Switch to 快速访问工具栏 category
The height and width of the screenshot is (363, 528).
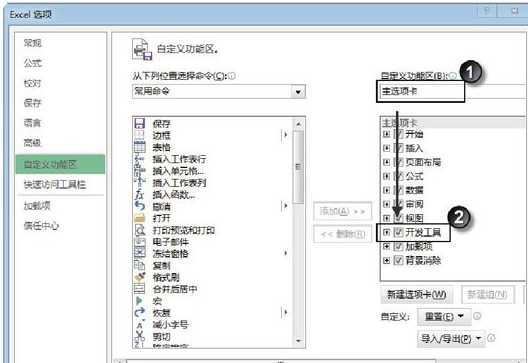pos(55,184)
